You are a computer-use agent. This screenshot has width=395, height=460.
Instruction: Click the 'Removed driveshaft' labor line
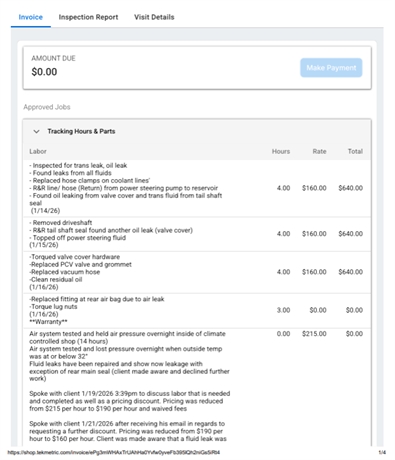61,223
